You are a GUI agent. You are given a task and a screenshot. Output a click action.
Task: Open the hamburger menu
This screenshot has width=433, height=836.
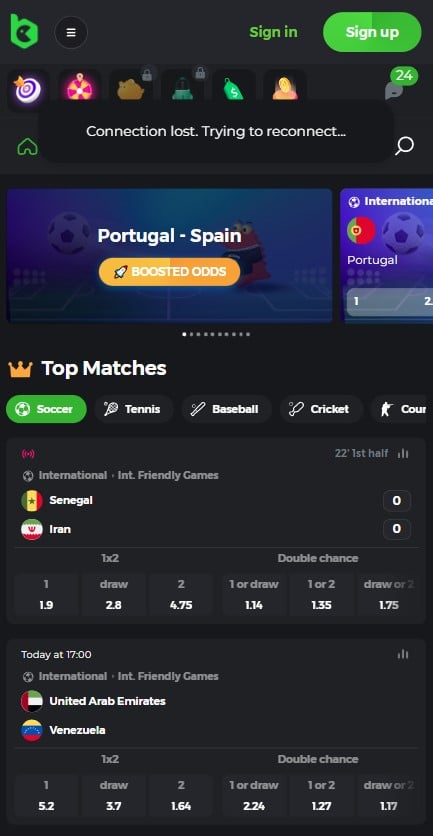71,33
